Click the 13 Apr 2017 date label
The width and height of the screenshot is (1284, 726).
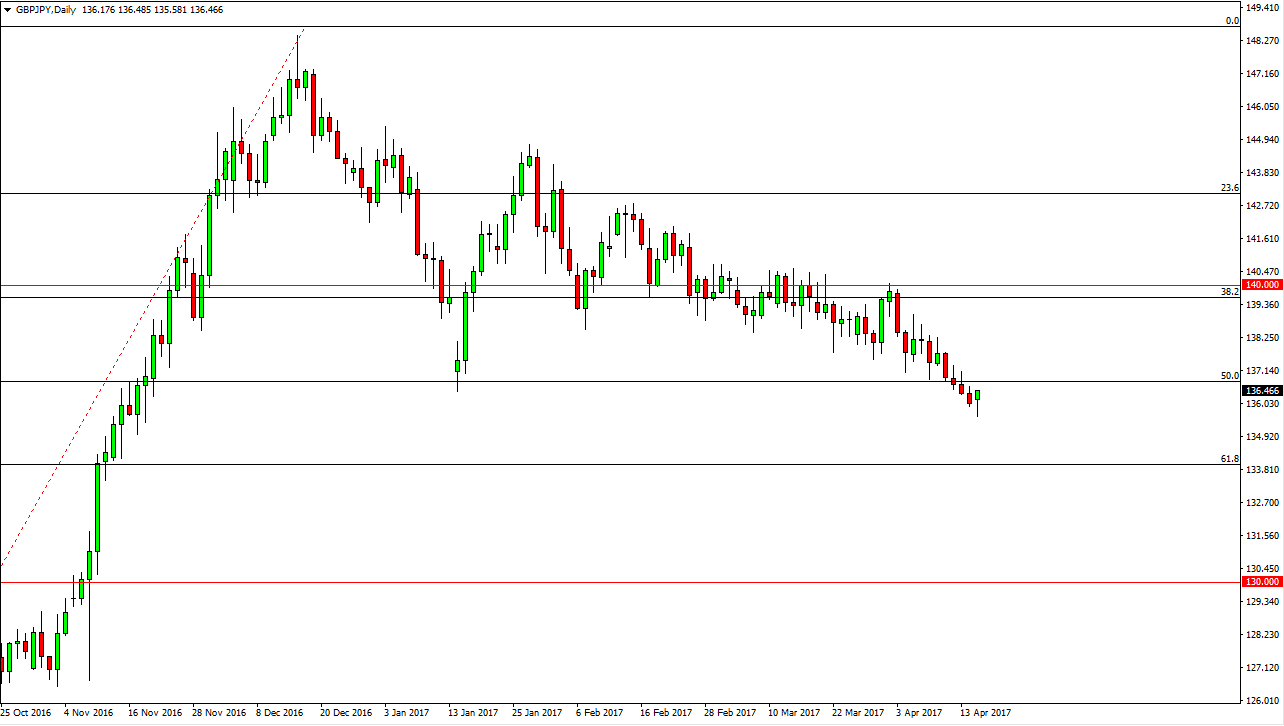[985, 713]
